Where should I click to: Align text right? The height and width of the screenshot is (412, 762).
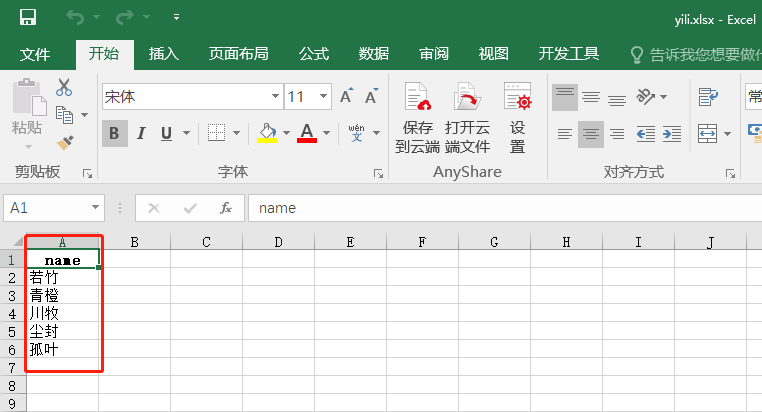coord(617,134)
